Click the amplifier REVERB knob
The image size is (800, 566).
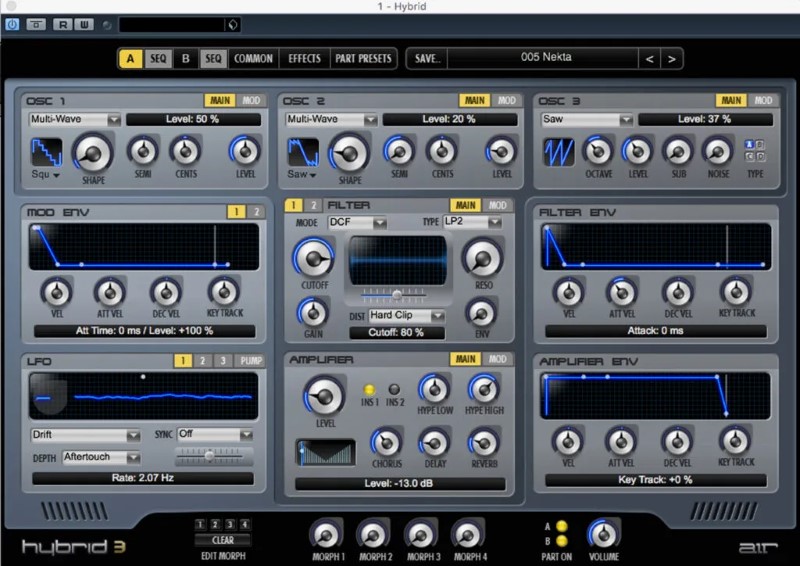[x=484, y=442]
